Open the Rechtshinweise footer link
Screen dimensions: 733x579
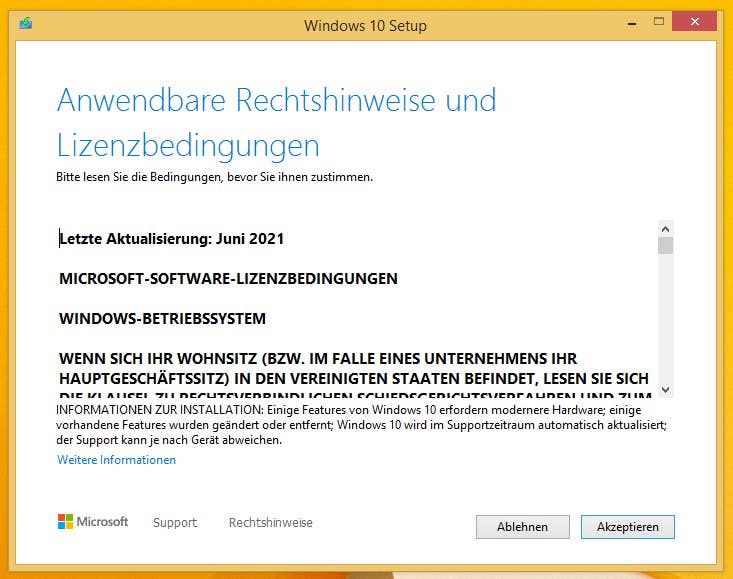271,522
